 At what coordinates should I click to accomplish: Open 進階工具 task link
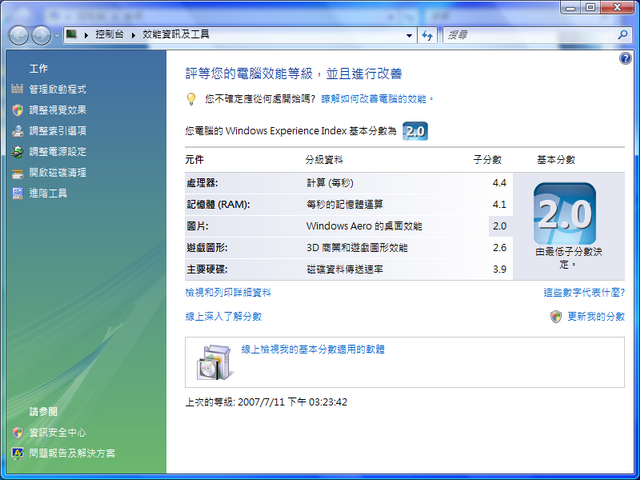click(x=48, y=193)
